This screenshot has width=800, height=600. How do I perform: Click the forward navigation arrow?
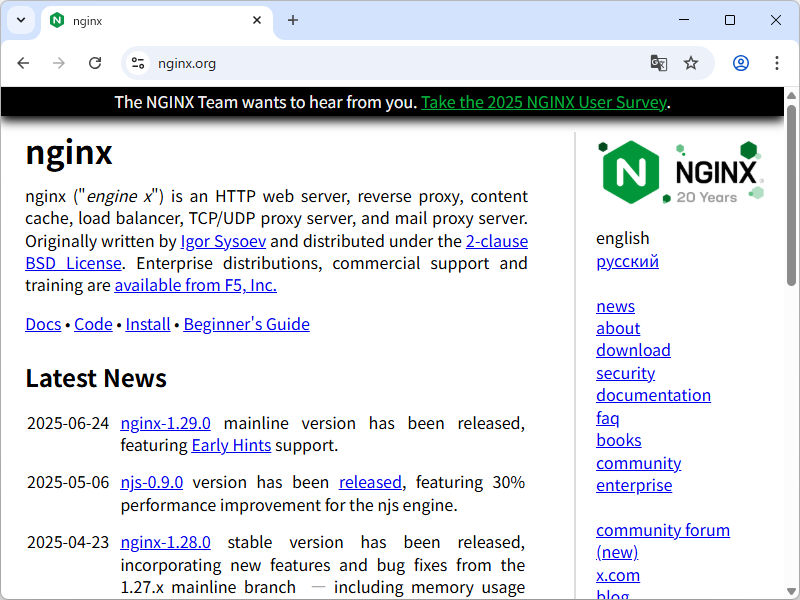59,62
